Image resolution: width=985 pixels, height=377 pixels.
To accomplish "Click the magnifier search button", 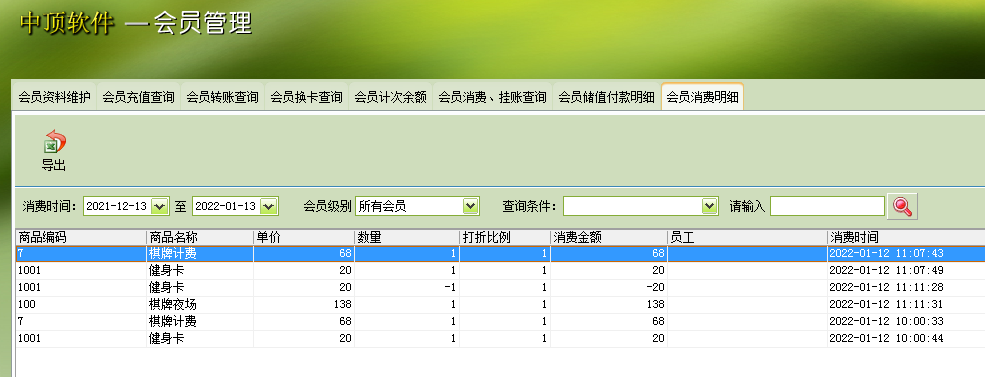I will pyautogui.click(x=902, y=206).
